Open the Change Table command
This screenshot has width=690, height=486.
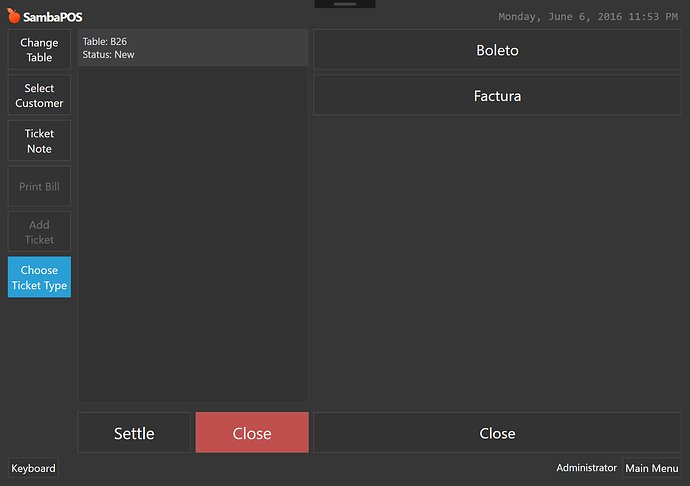pyautogui.click(x=39, y=50)
